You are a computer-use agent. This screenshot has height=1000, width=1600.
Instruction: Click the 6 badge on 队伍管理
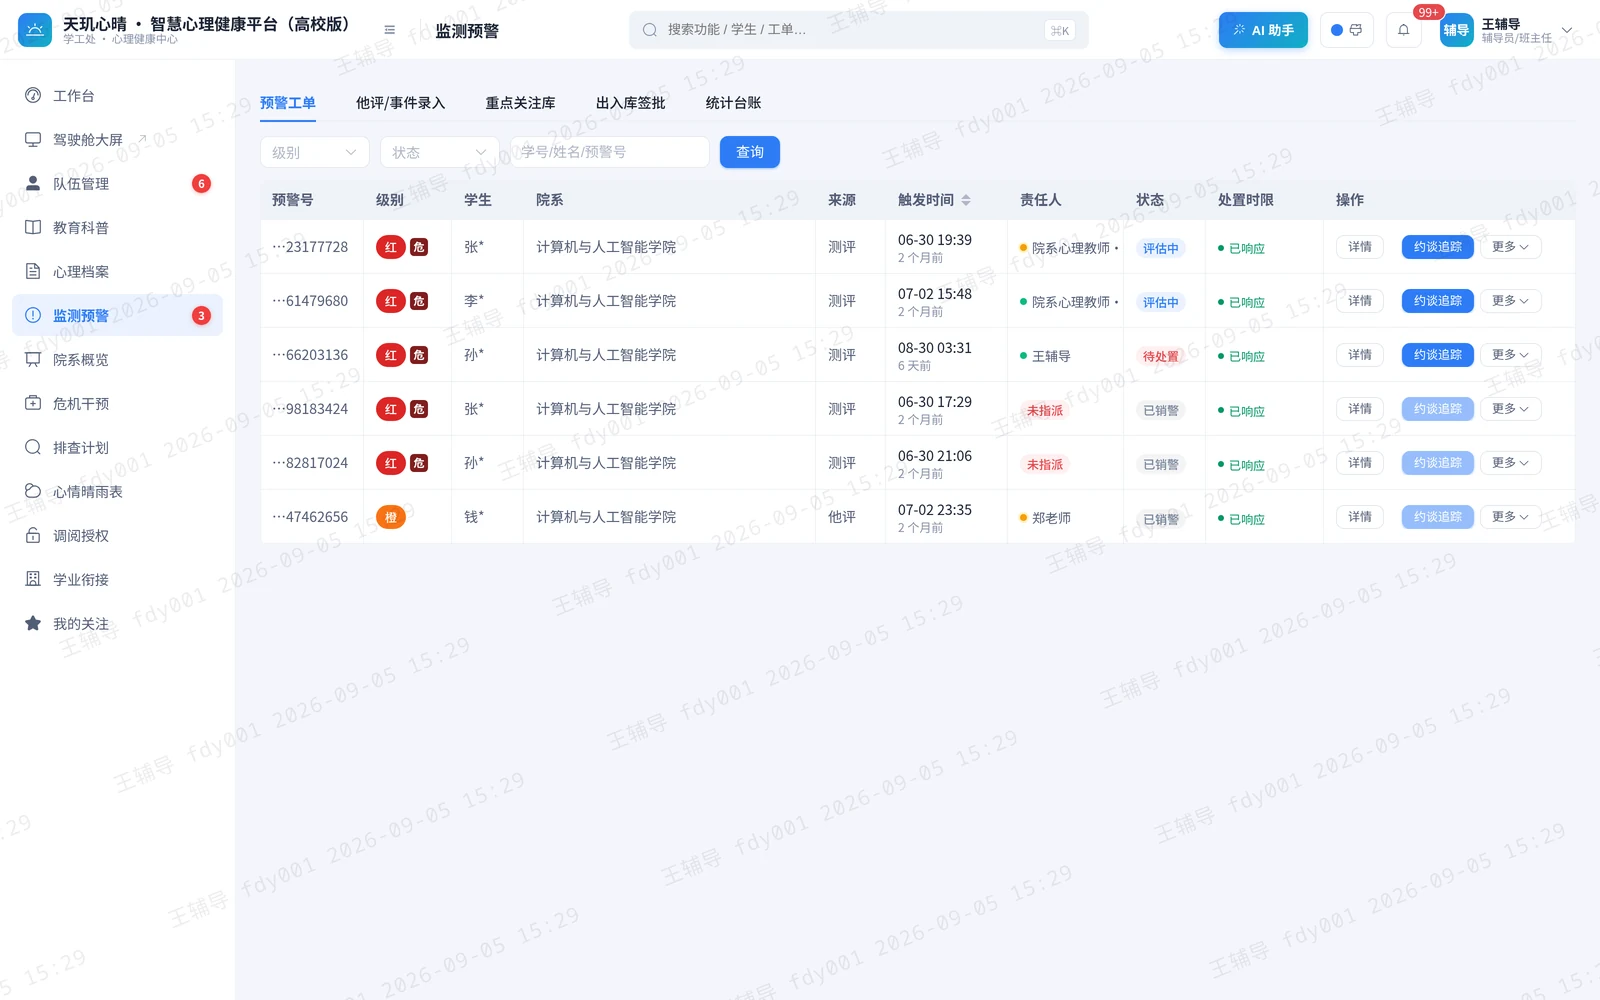point(201,184)
